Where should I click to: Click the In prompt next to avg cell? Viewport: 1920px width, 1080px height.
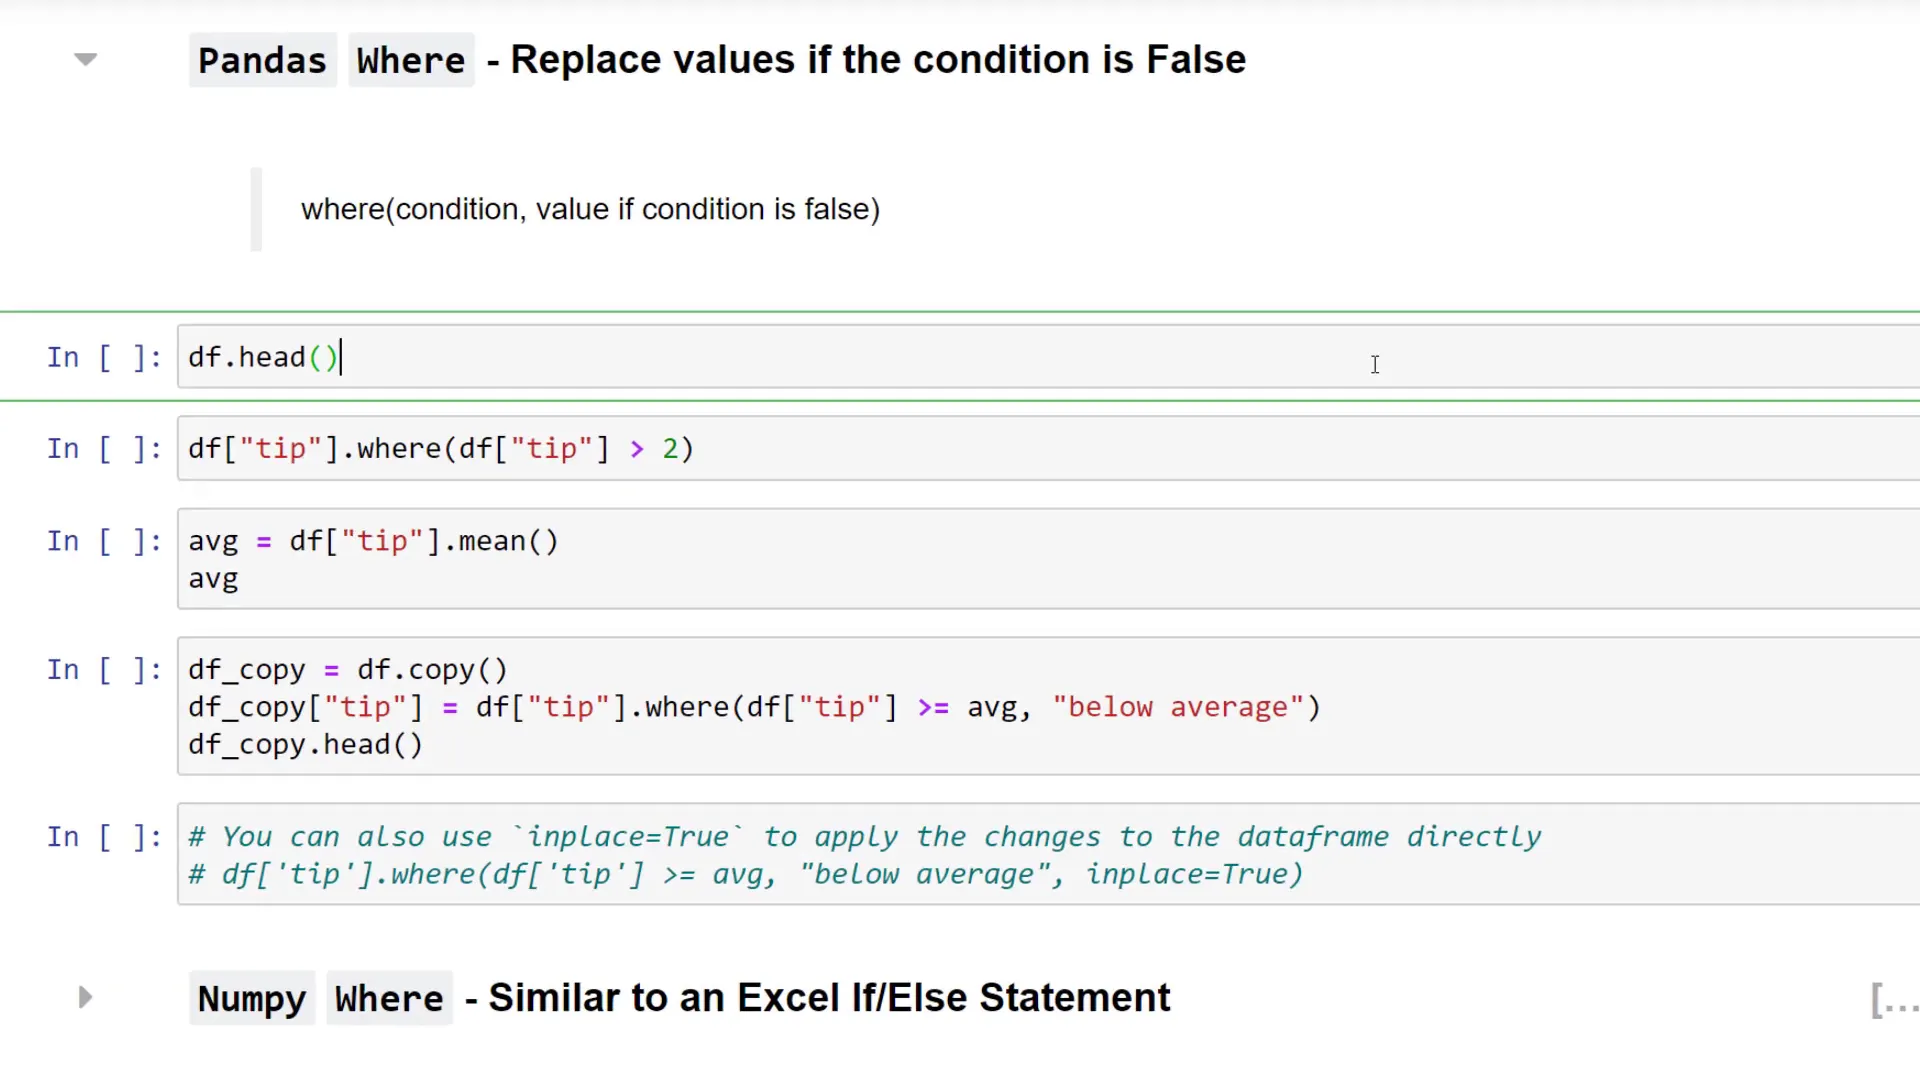tap(103, 541)
